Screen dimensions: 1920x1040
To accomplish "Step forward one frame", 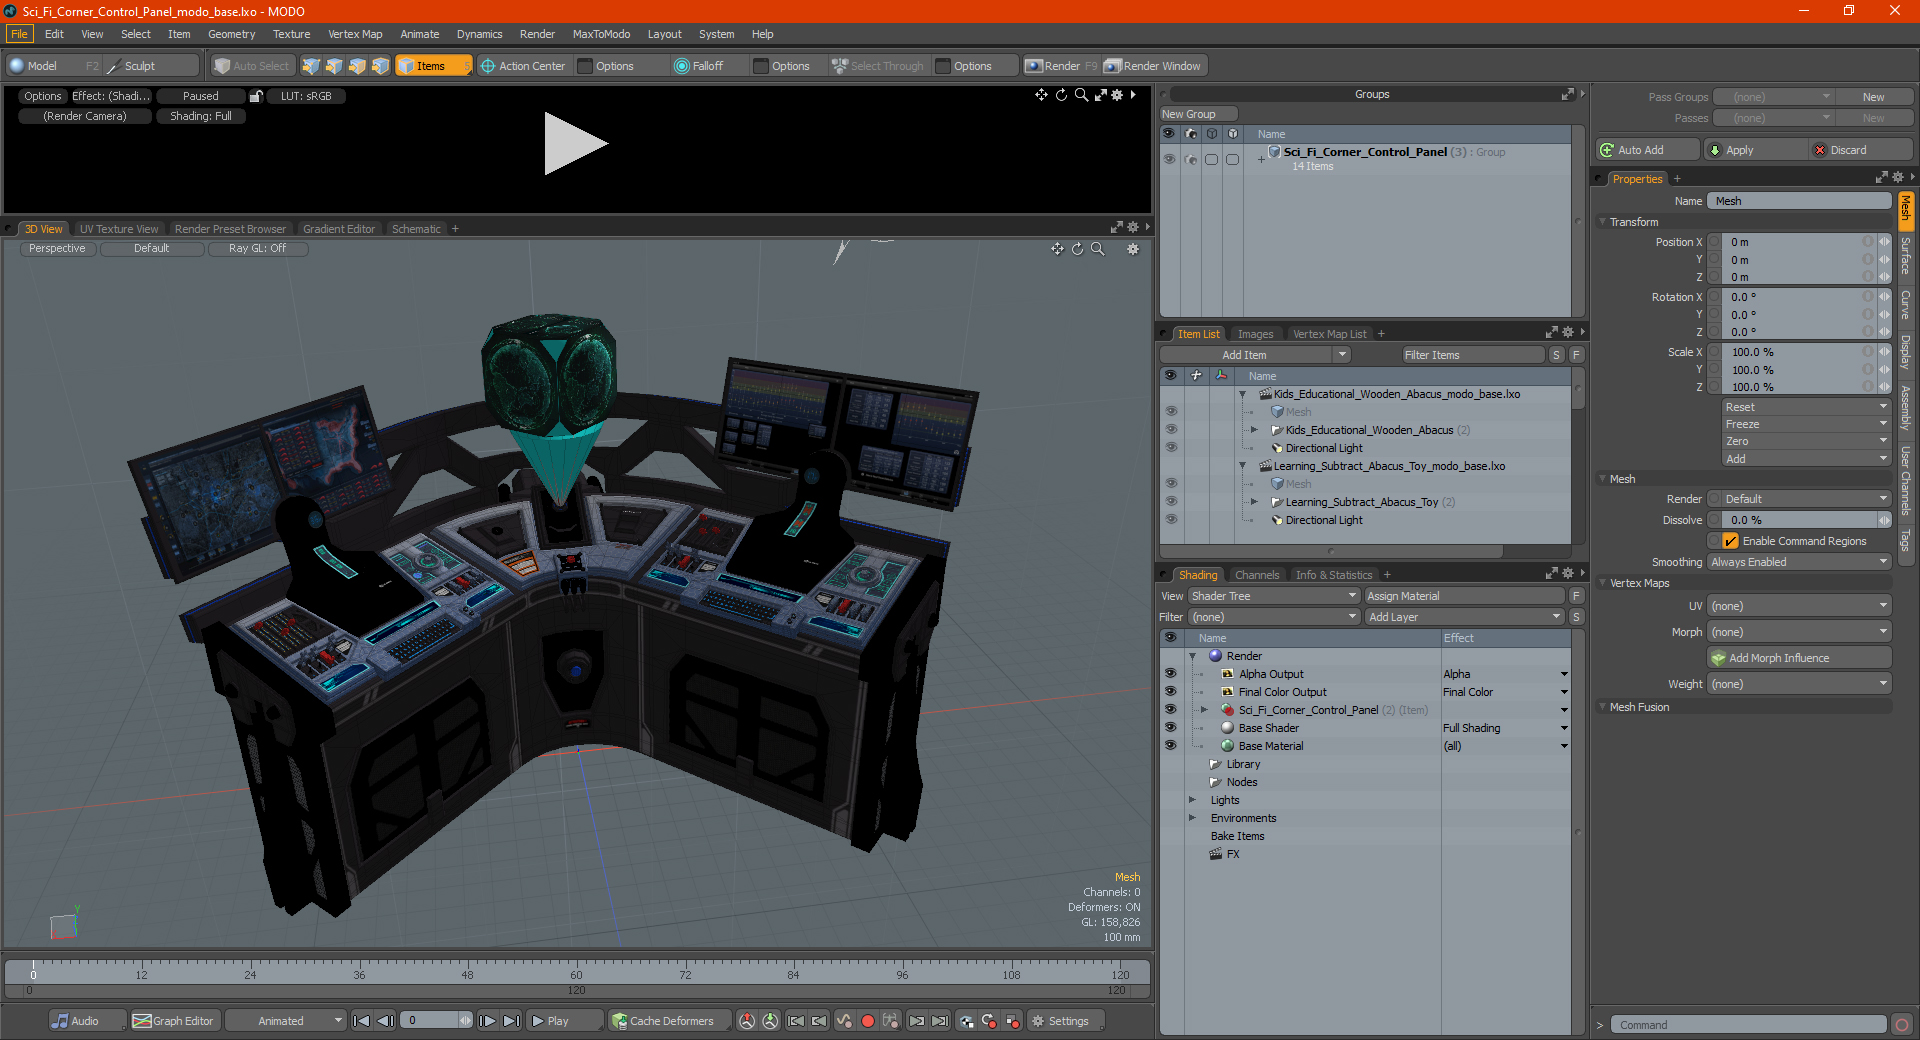I will coord(487,1021).
